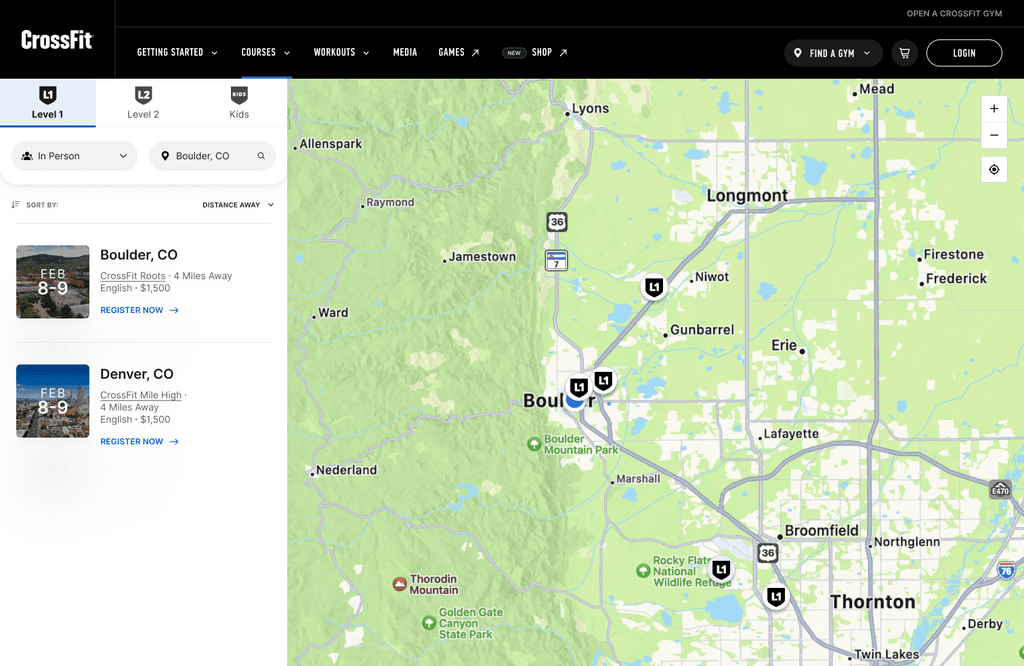This screenshot has width=1024, height=666.
Task: Click the CrossFit logo
Action: (x=57, y=40)
